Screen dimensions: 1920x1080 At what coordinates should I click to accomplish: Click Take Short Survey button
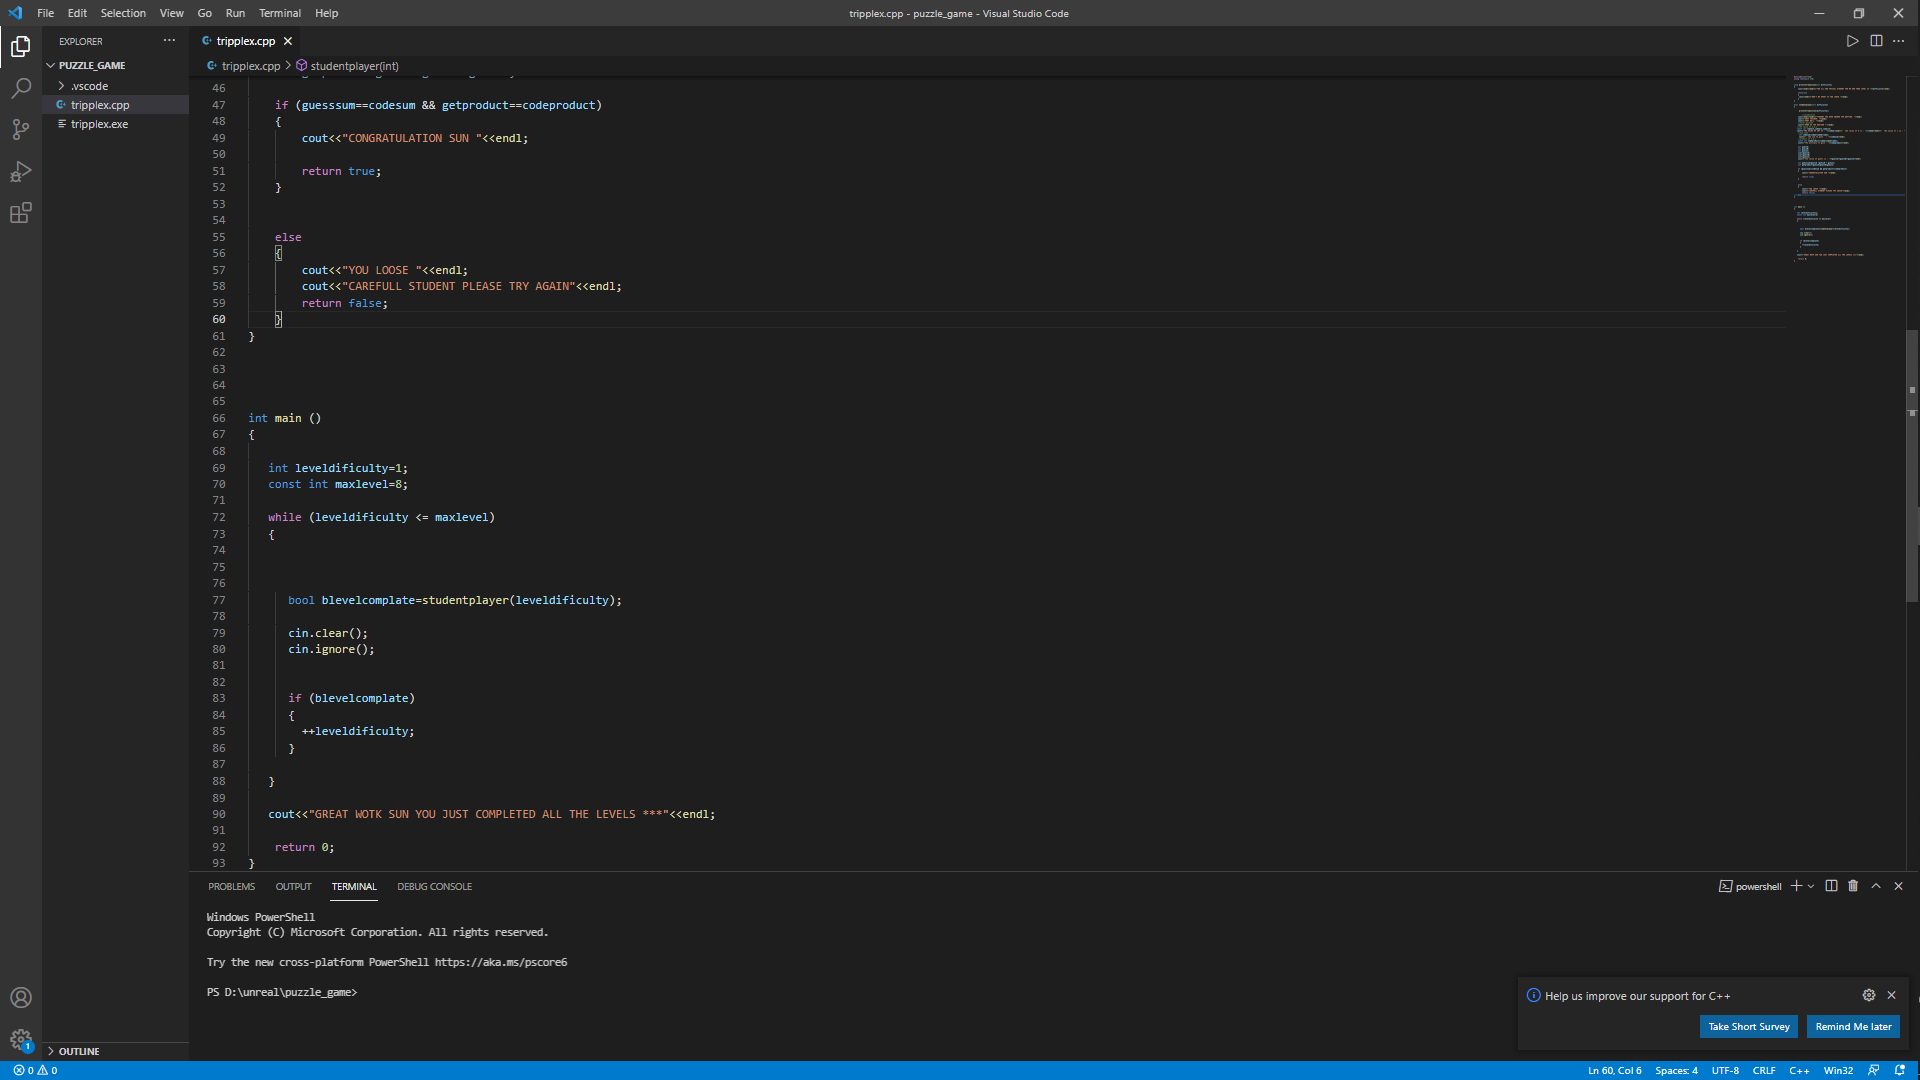tap(1748, 1026)
